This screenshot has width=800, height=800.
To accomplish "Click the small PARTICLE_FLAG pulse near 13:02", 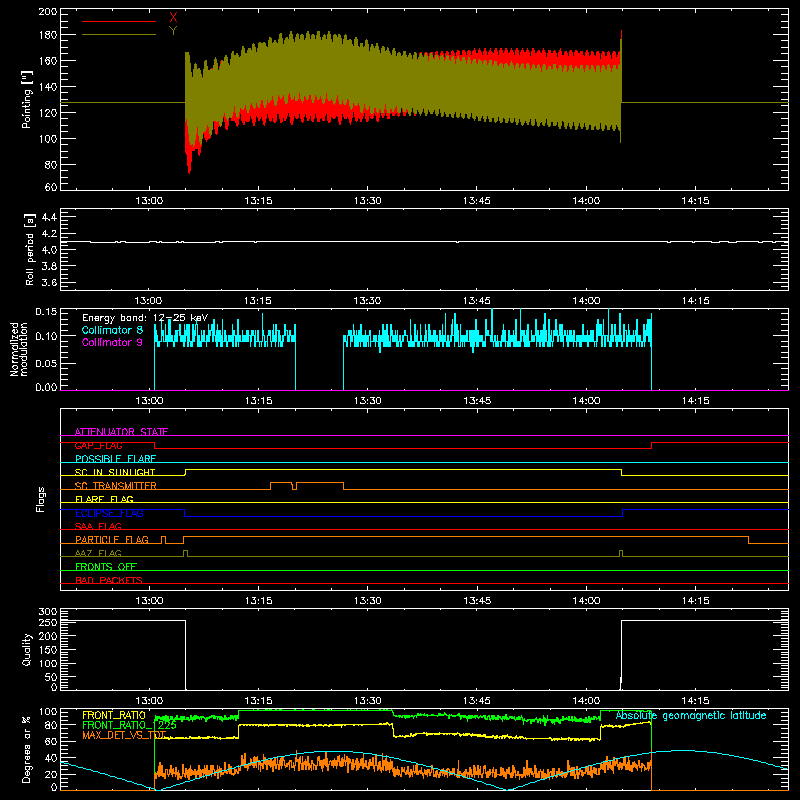I will click(x=163, y=540).
